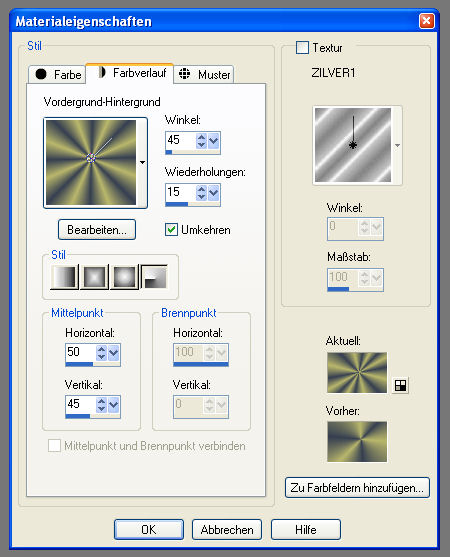The width and height of the screenshot is (450, 557).
Task: Switch to the Muster tab
Action: click(204, 74)
